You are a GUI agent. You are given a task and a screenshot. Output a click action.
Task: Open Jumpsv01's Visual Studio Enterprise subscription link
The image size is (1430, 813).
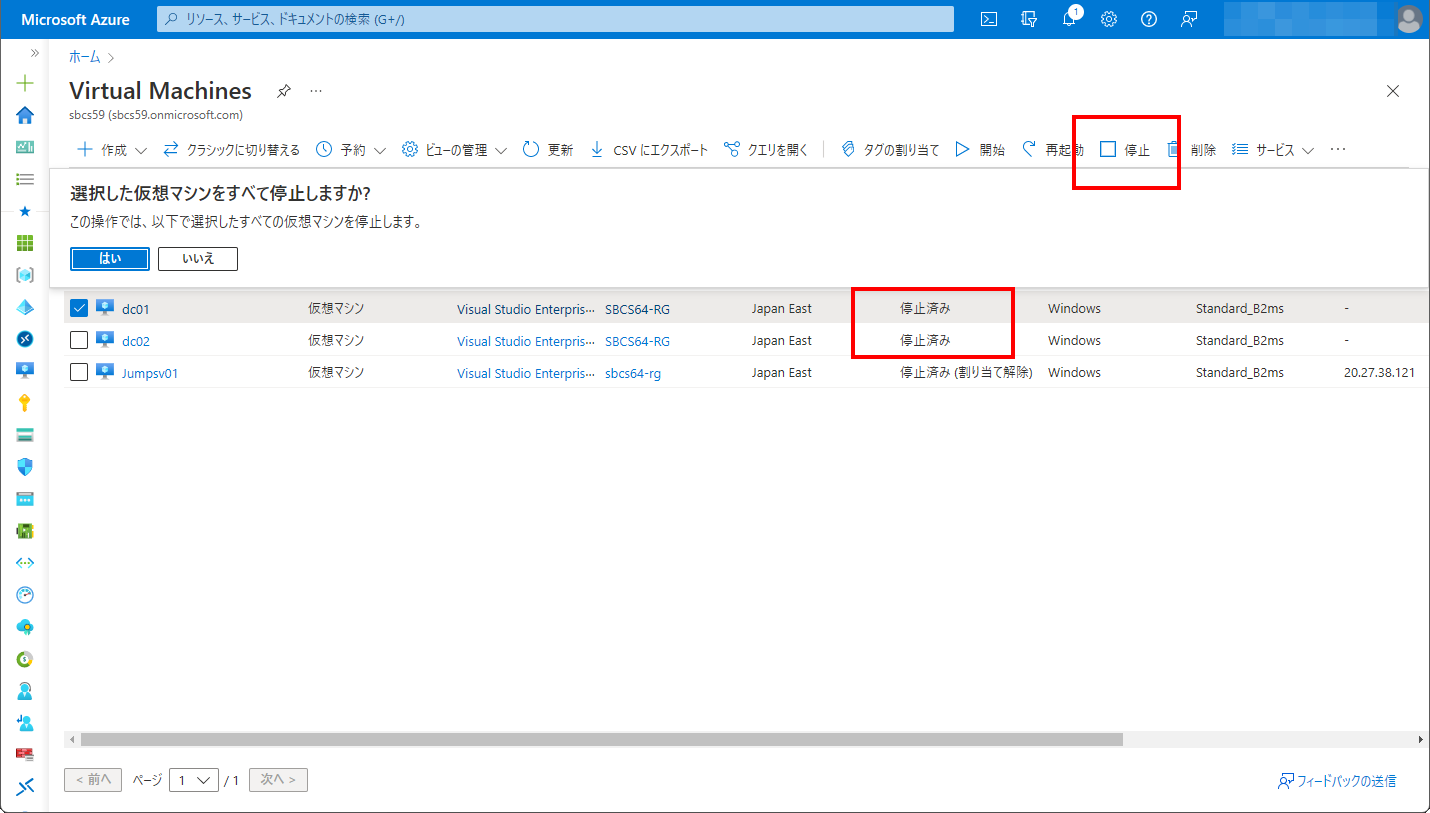pos(525,373)
